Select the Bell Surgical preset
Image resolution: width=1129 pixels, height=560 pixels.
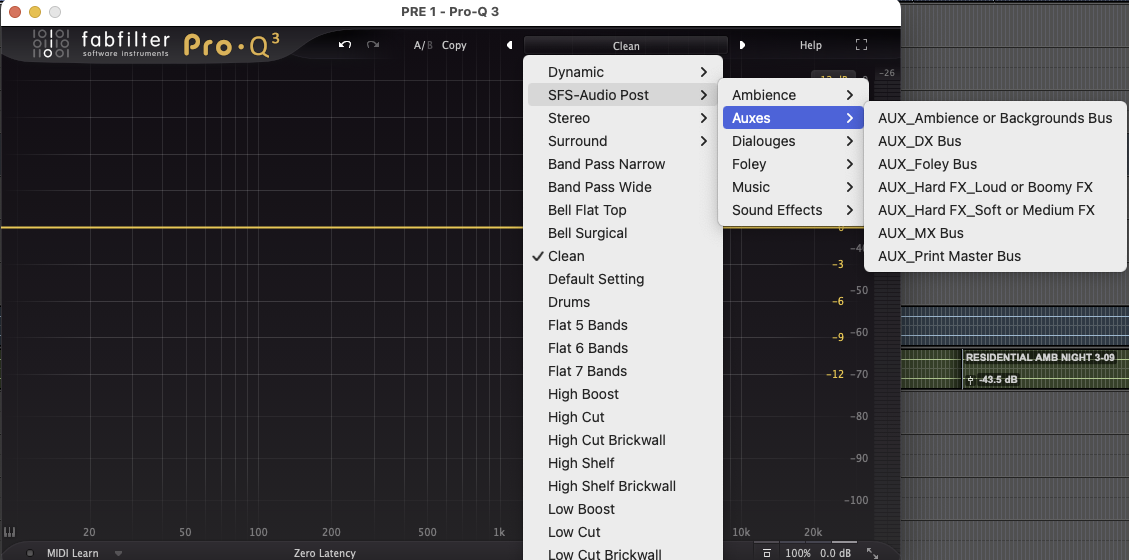point(587,233)
